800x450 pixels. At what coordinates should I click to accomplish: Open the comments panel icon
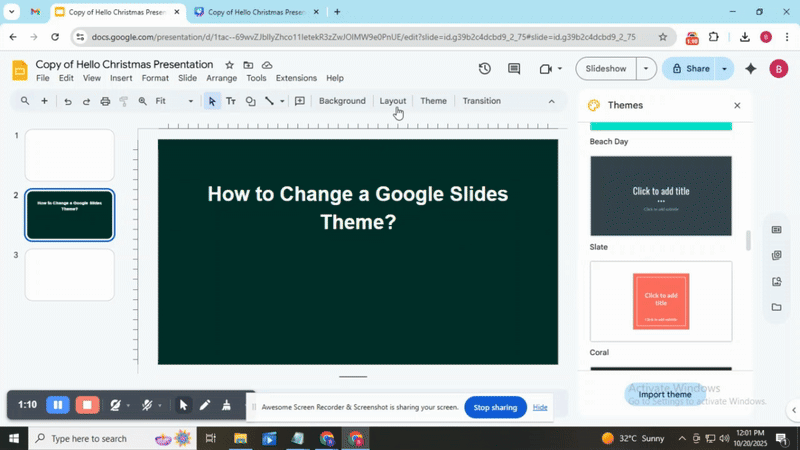click(x=514, y=69)
